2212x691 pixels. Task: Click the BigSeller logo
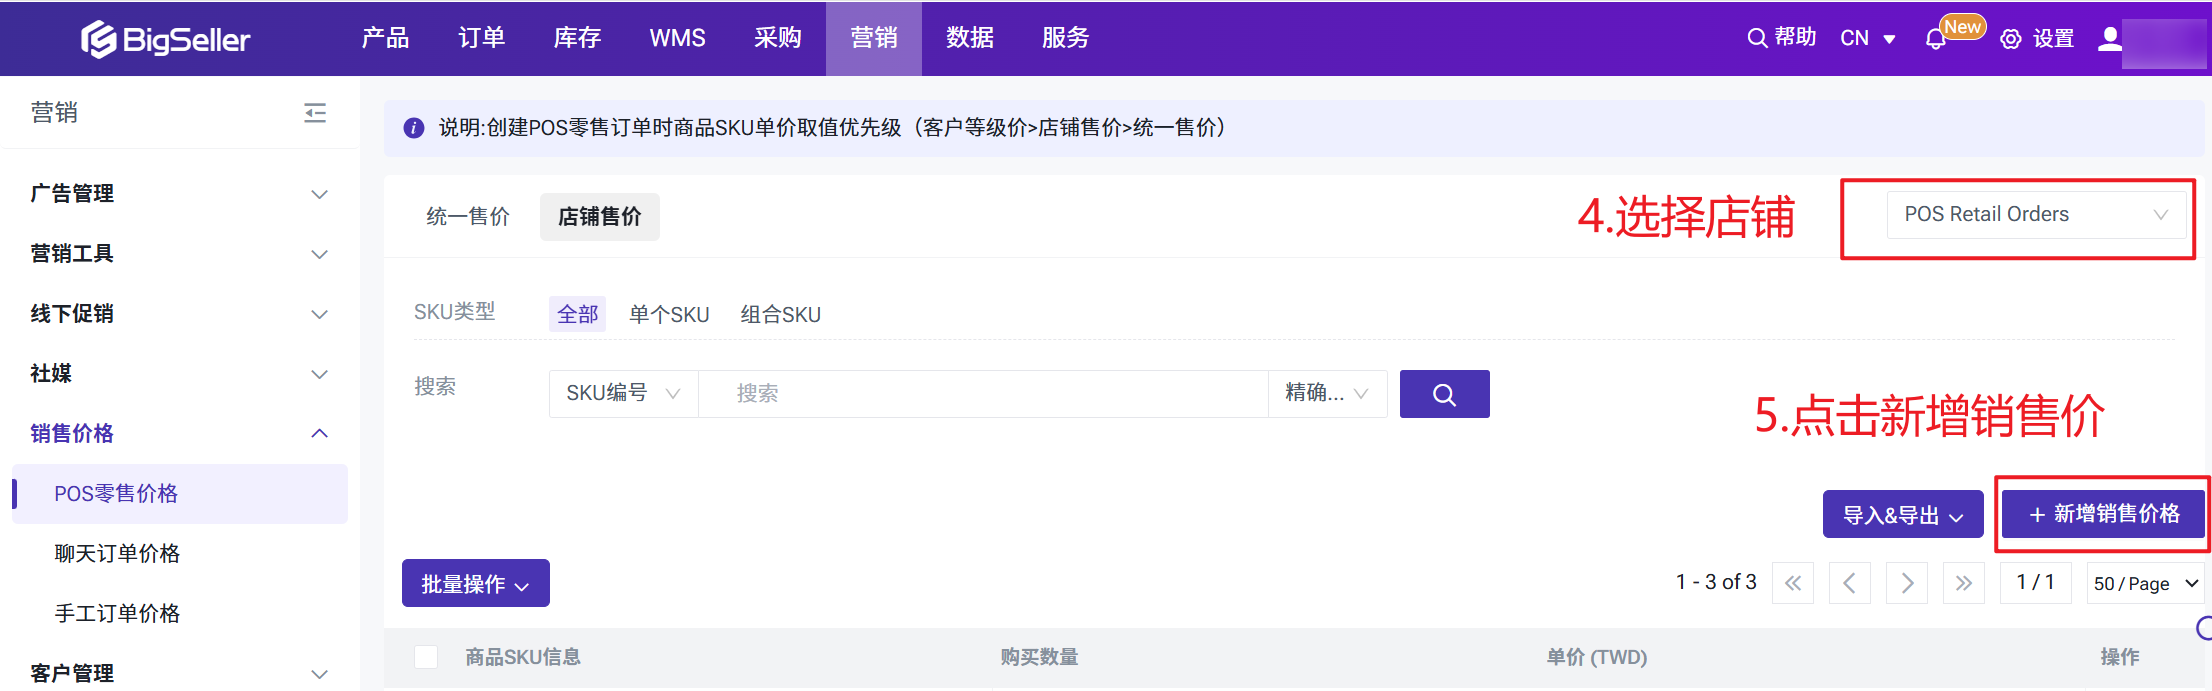tap(165, 39)
